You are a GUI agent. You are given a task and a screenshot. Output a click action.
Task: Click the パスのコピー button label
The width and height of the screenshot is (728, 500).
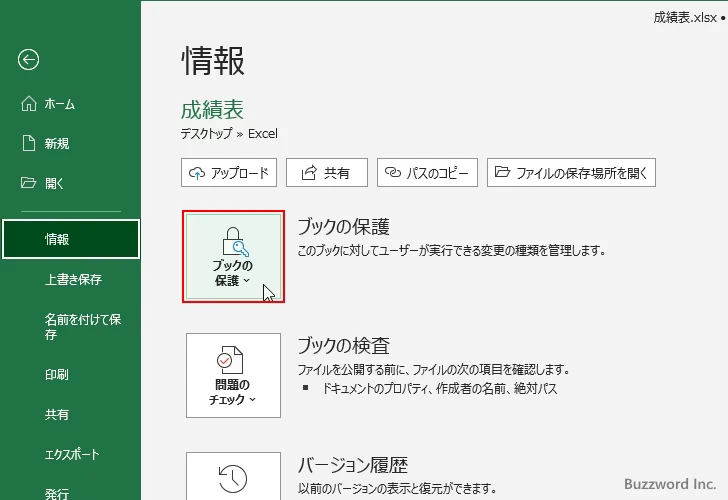point(437,173)
